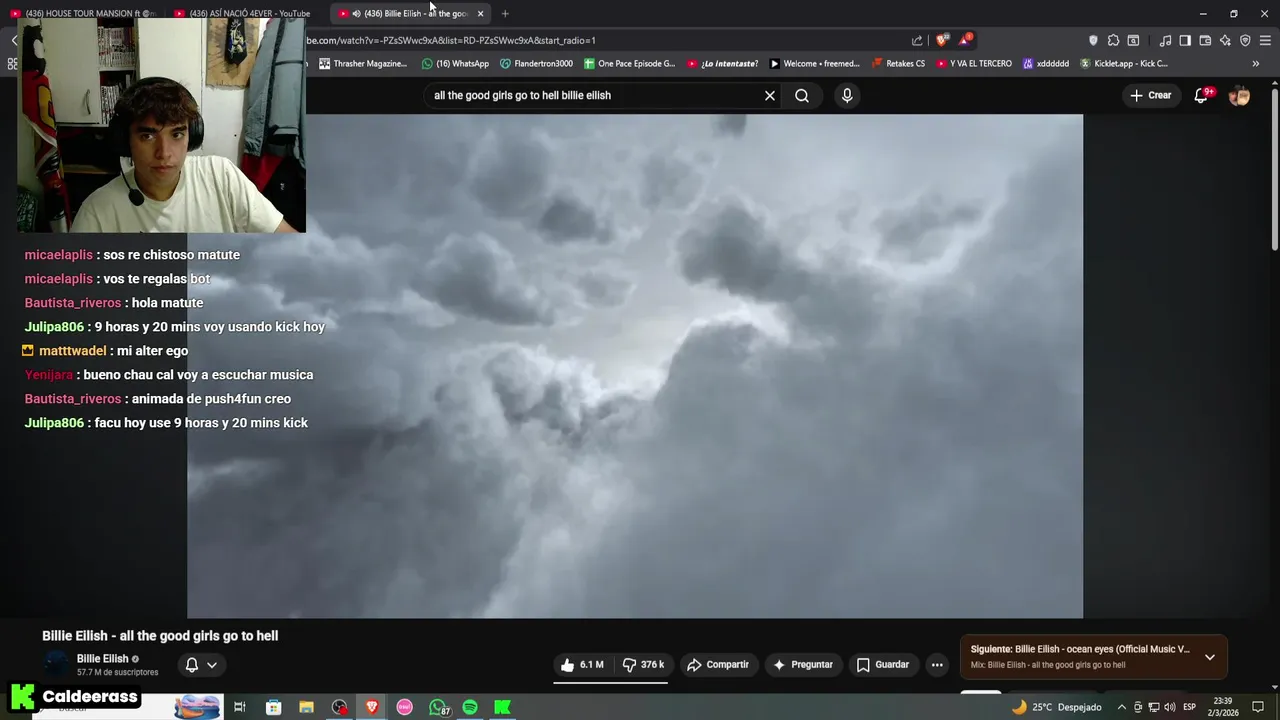Open the Brave Wallet icon
This screenshot has width=1280, height=720.
pos(1205,41)
